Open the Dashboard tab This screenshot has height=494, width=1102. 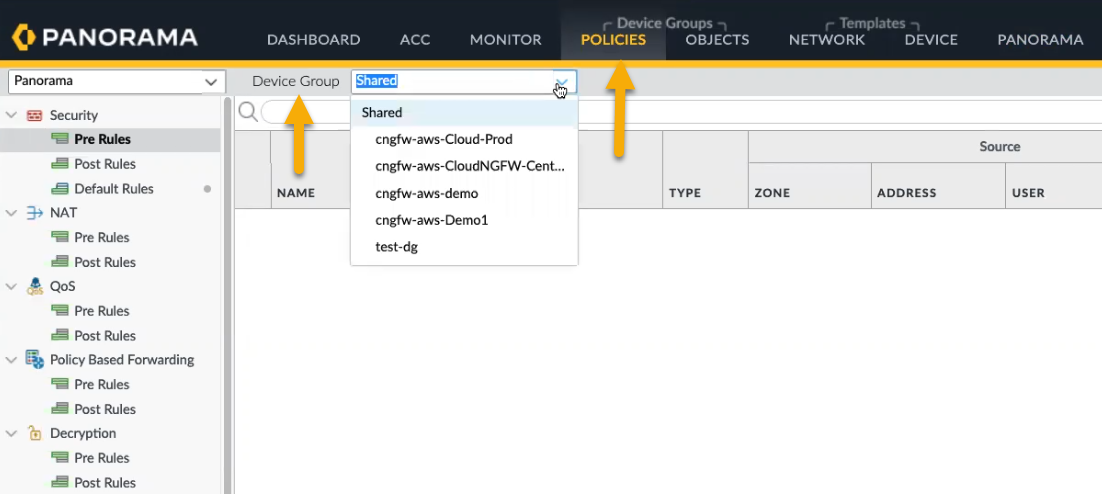[313, 40]
